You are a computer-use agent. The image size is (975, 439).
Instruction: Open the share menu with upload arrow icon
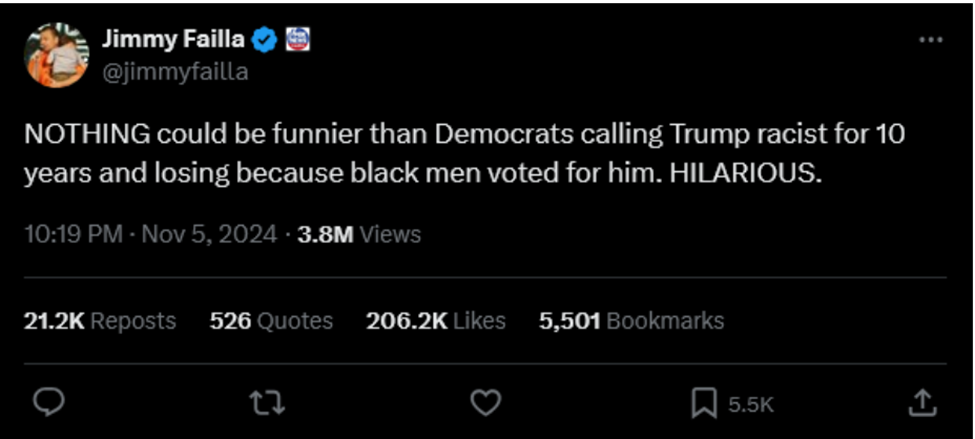click(922, 402)
